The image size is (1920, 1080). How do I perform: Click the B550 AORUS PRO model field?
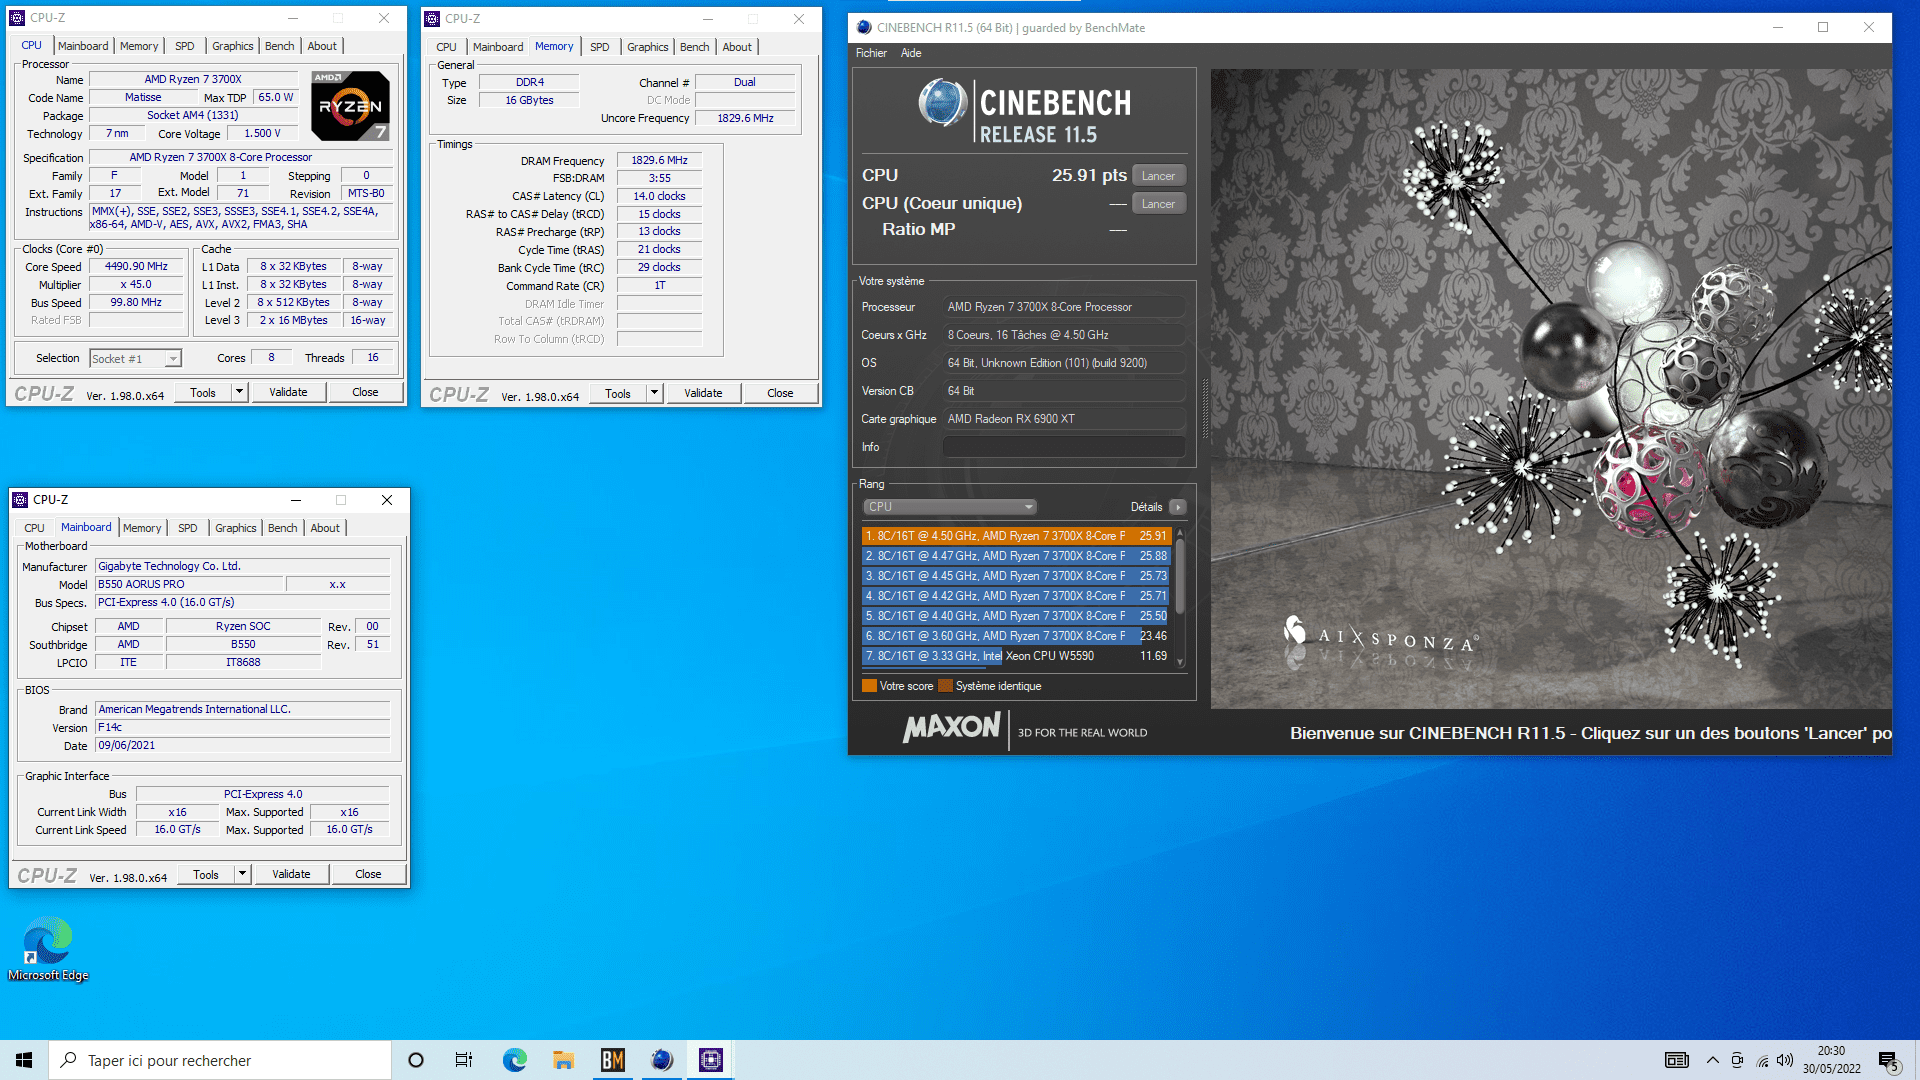tap(189, 584)
